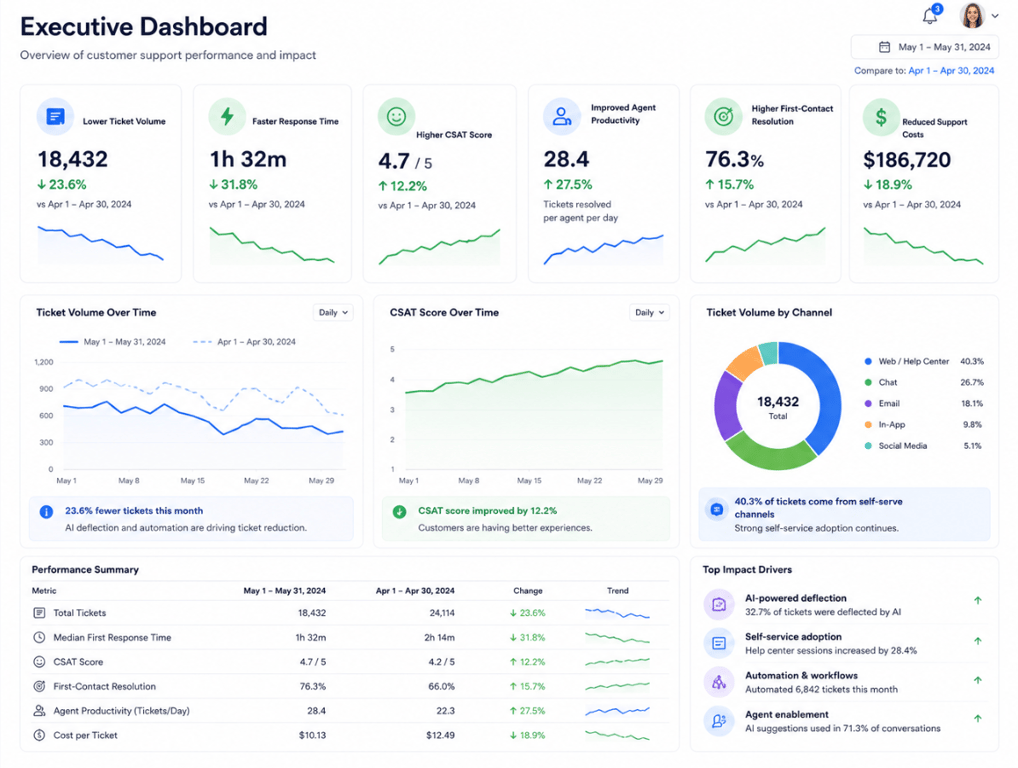Click the 18,432 Total donut center
The image size is (1018, 768).
tap(778, 407)
